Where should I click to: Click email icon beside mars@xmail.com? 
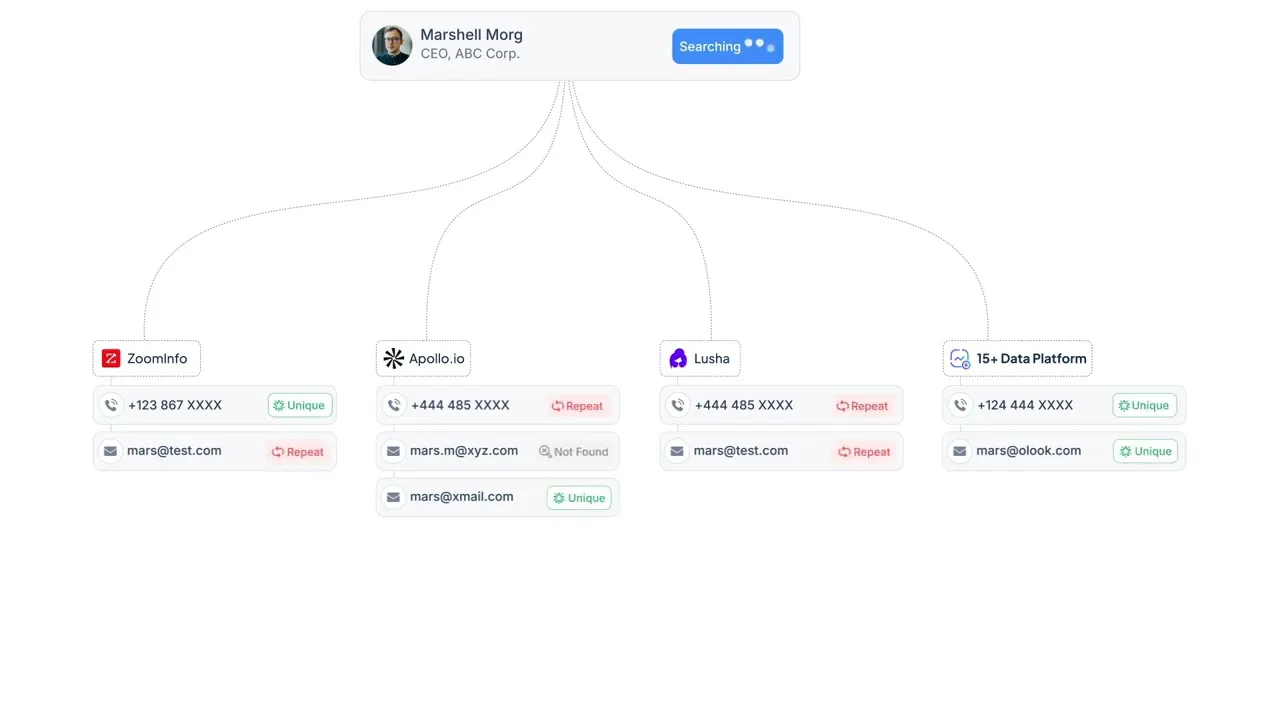coord(394,497)
